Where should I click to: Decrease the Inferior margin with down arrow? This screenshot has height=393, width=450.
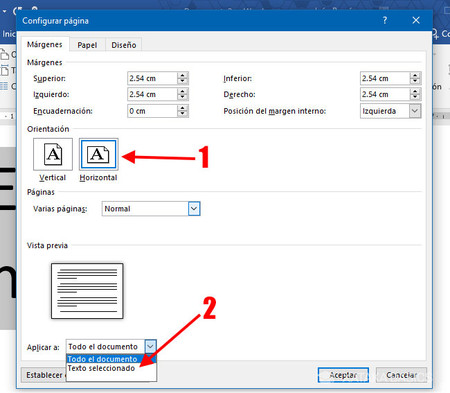pos(415,81)
